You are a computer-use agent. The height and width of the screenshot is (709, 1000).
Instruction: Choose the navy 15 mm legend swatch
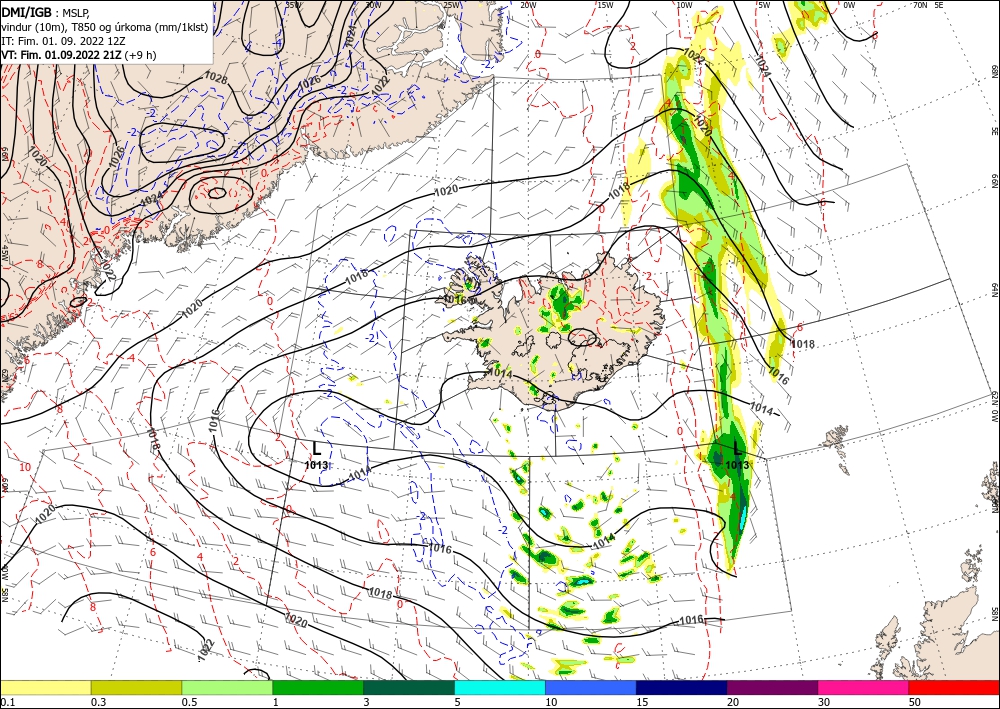click(x=682, y=687)
